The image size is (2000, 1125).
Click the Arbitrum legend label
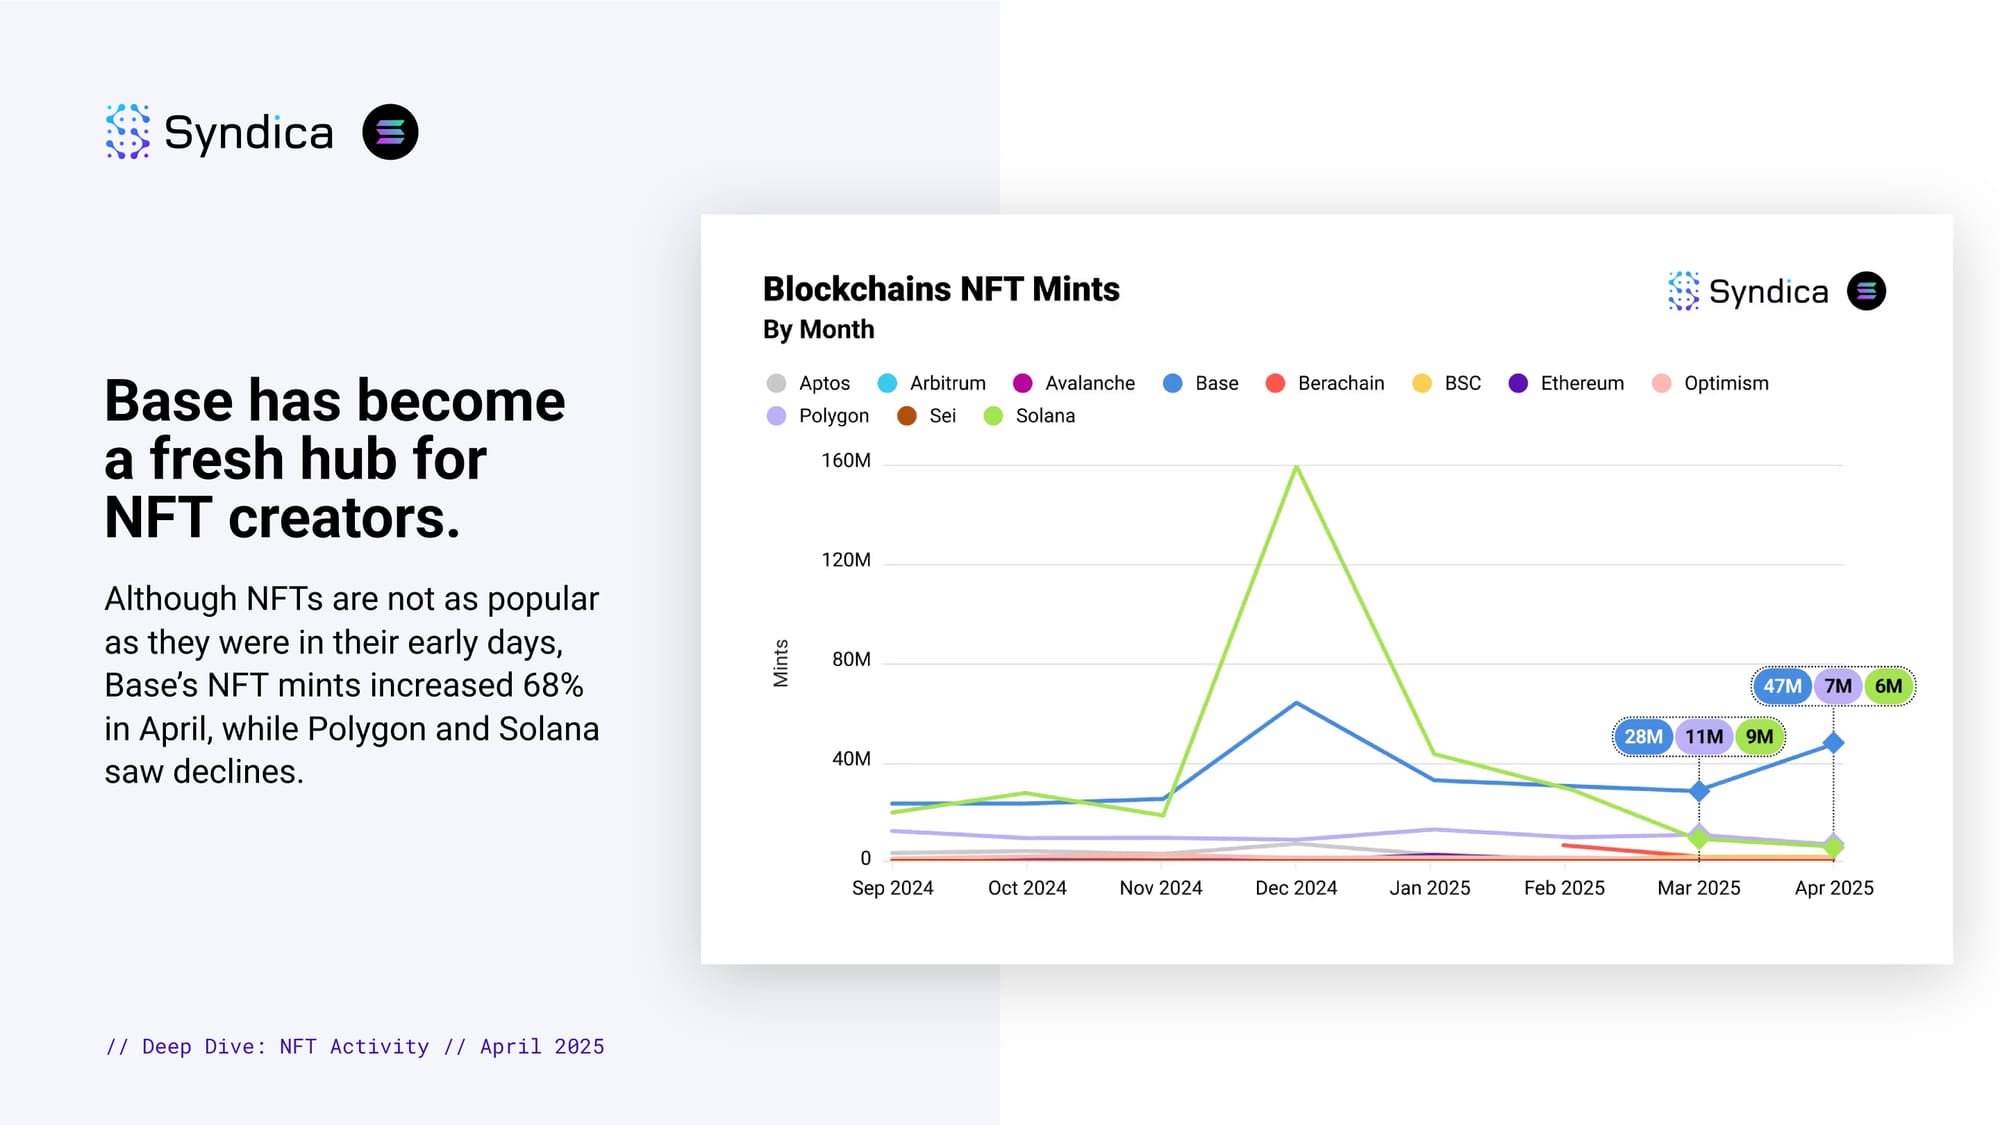tap(948, 383)
